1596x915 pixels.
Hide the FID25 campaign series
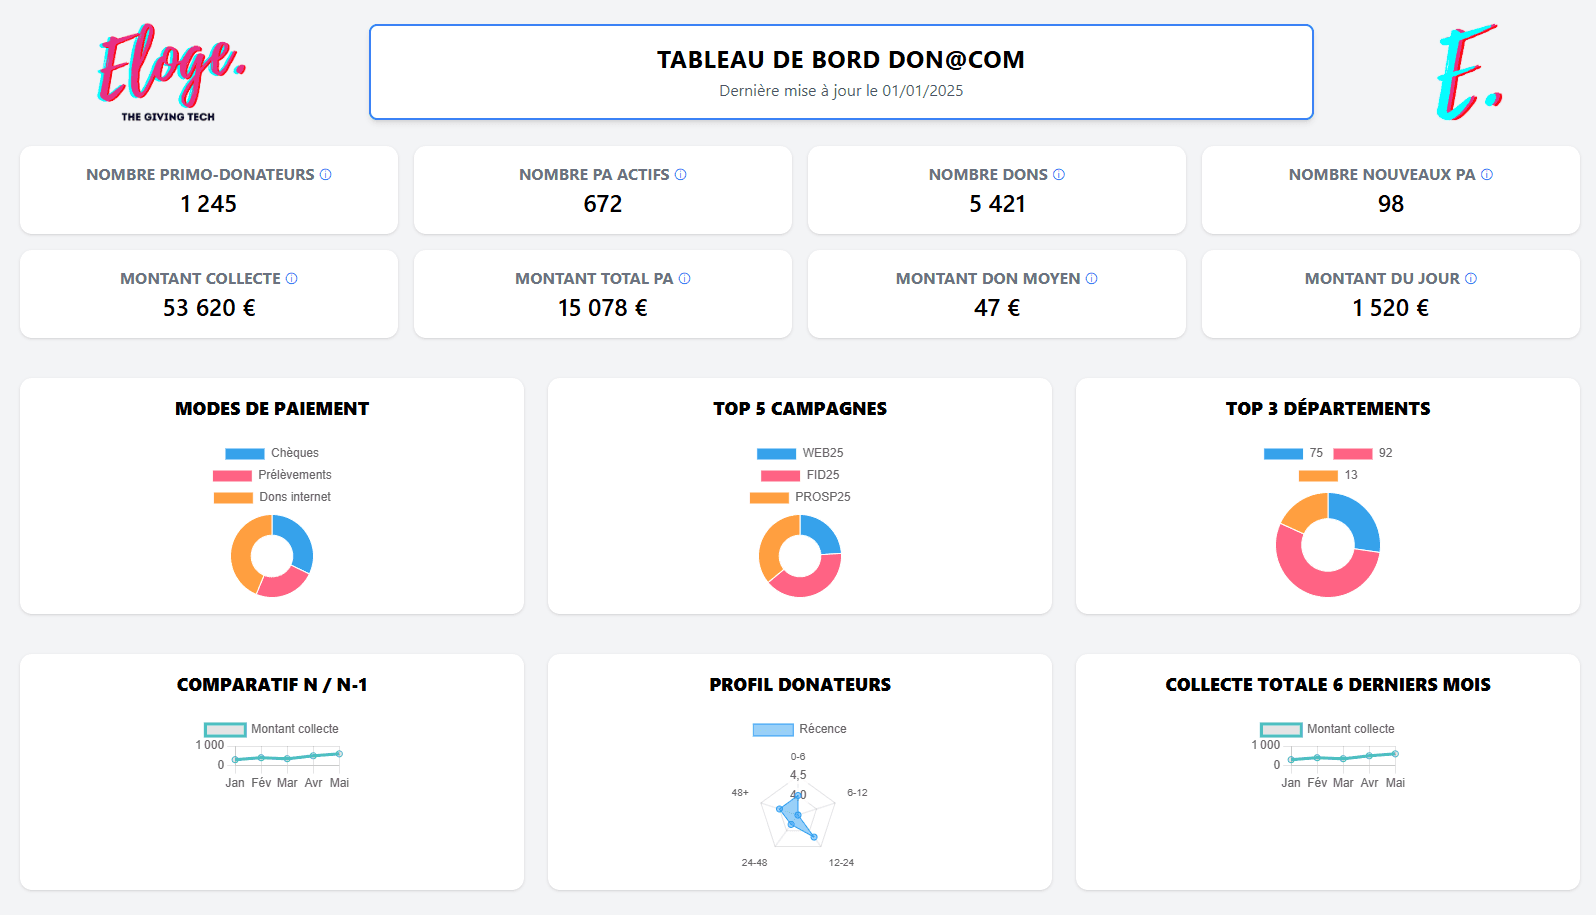(800, 475)
